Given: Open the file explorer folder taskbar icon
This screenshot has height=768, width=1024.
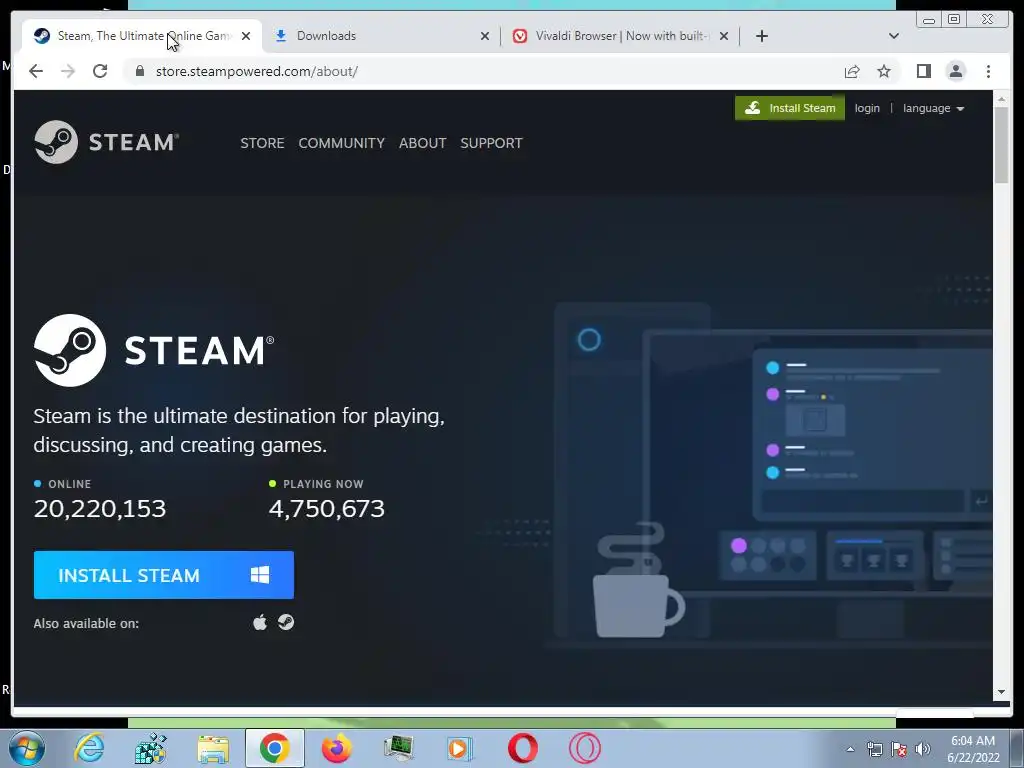Looking at the screenshot, I should point(213,748).
